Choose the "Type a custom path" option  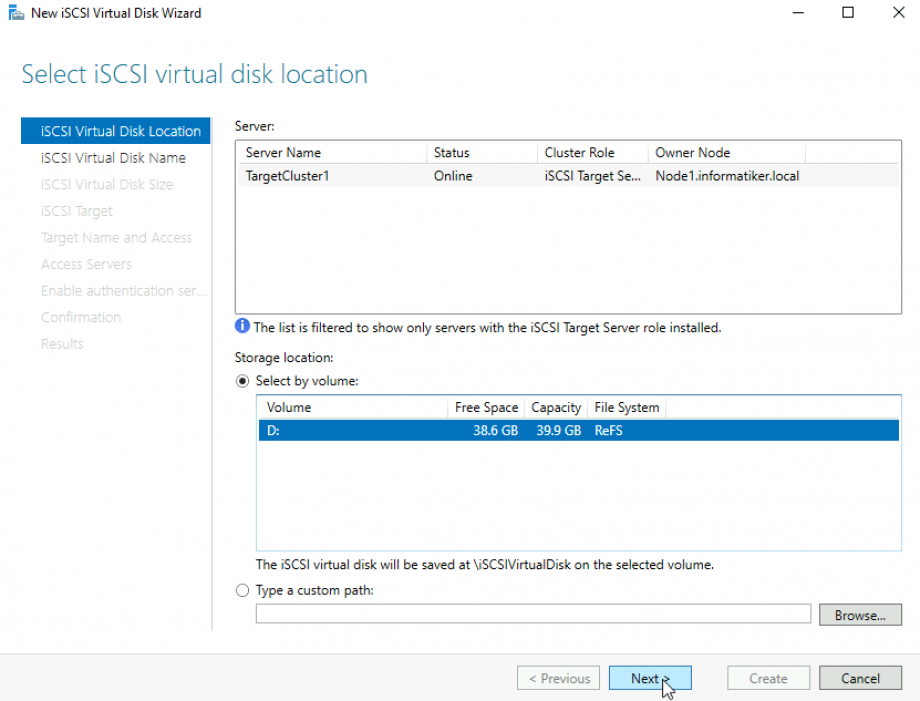pyautogui.click(x=242, y=590)
